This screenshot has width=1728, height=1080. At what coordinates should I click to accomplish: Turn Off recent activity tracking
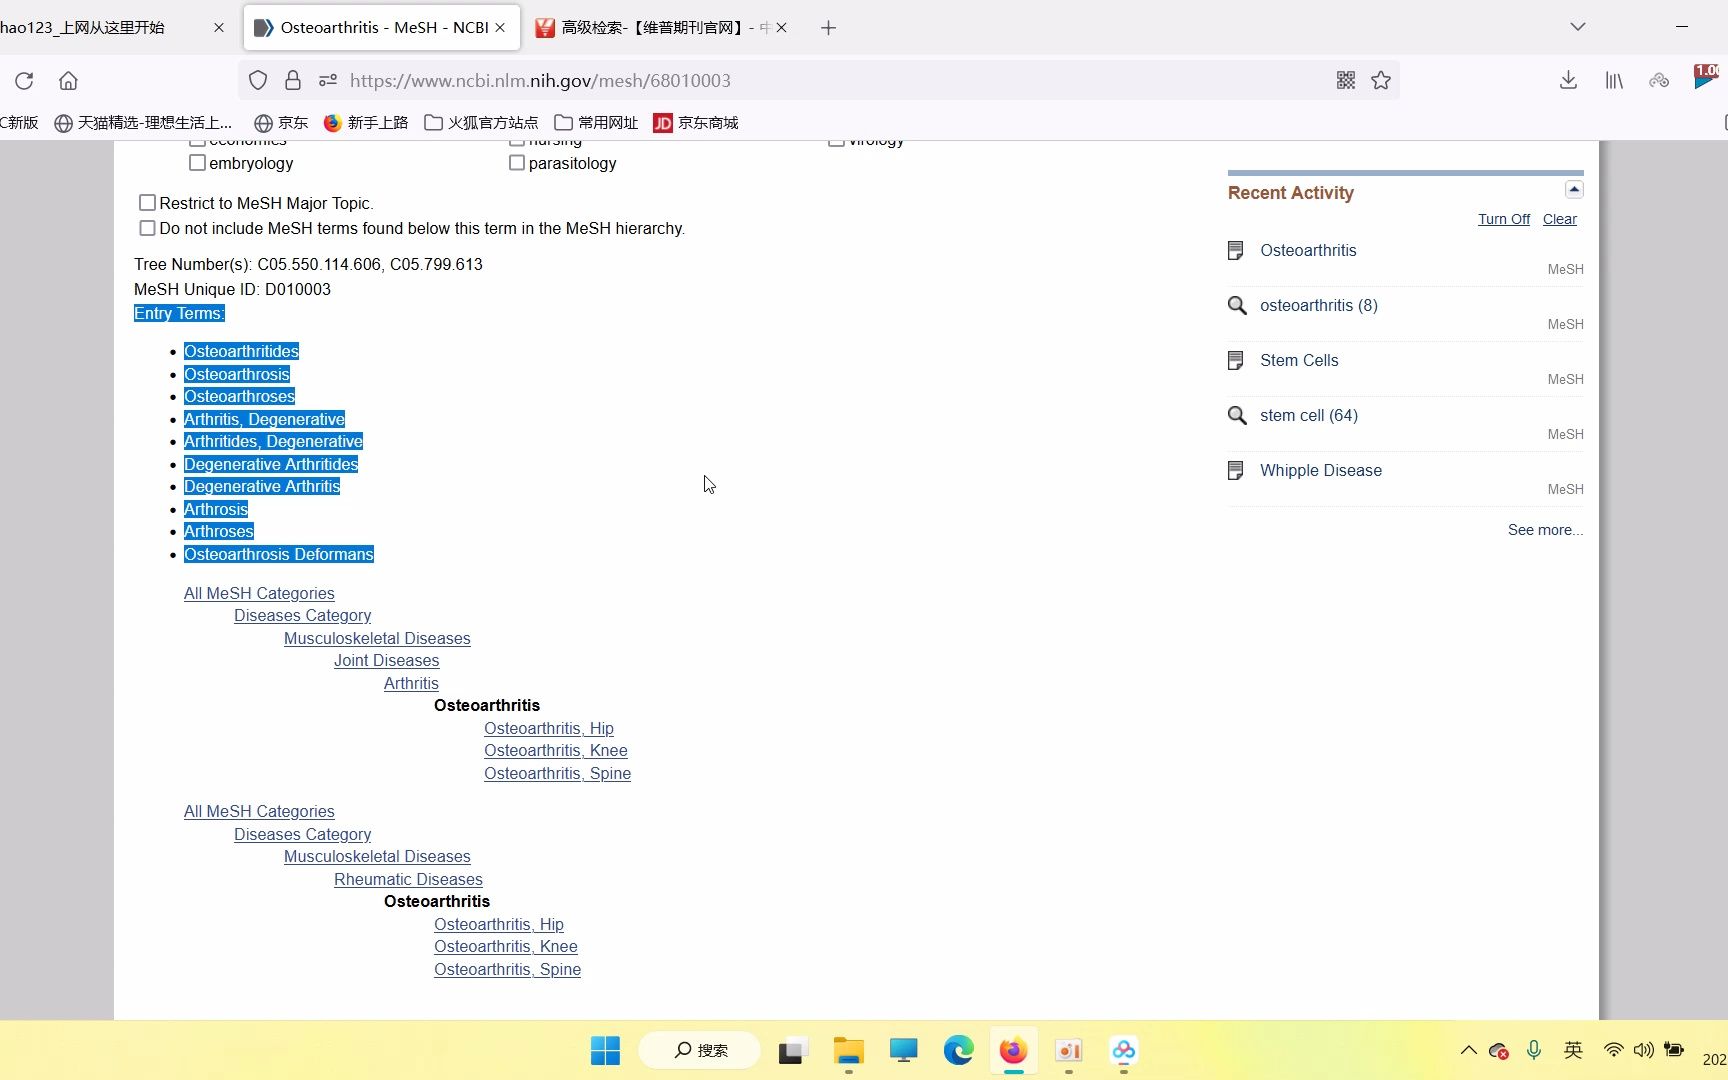pos(1504,220)
